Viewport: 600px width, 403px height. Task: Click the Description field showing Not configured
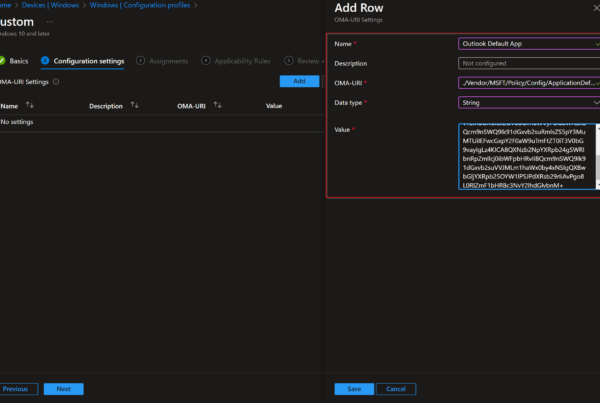[x=527, y=63]
